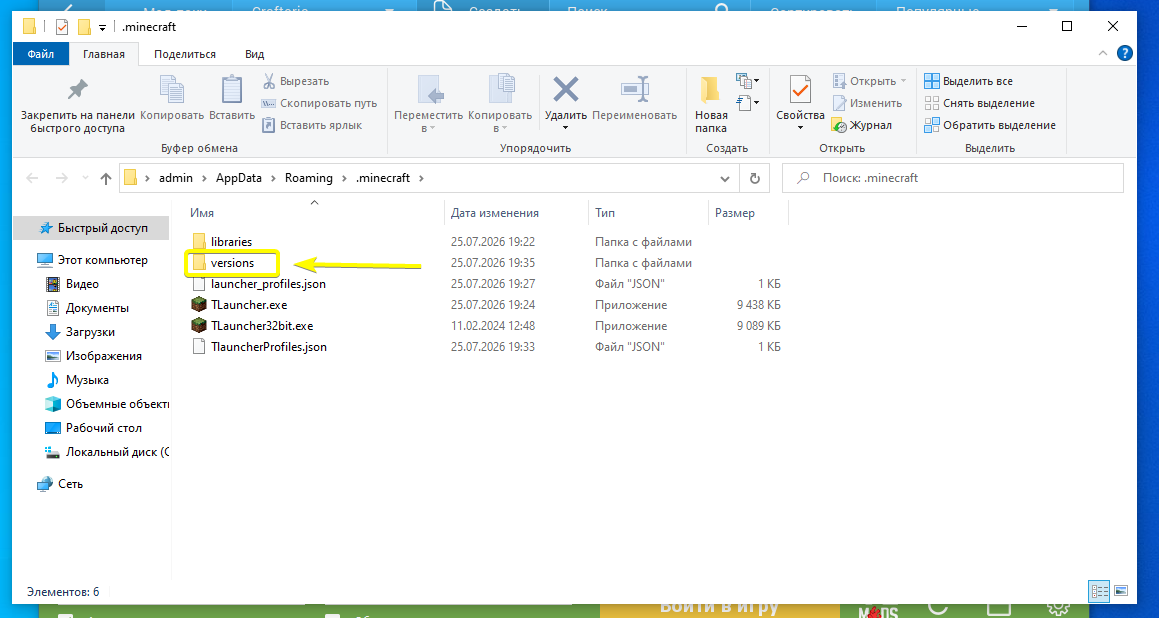
Task: Select TlauncherProfiles.json file
Action: click(x=268, y=346)
